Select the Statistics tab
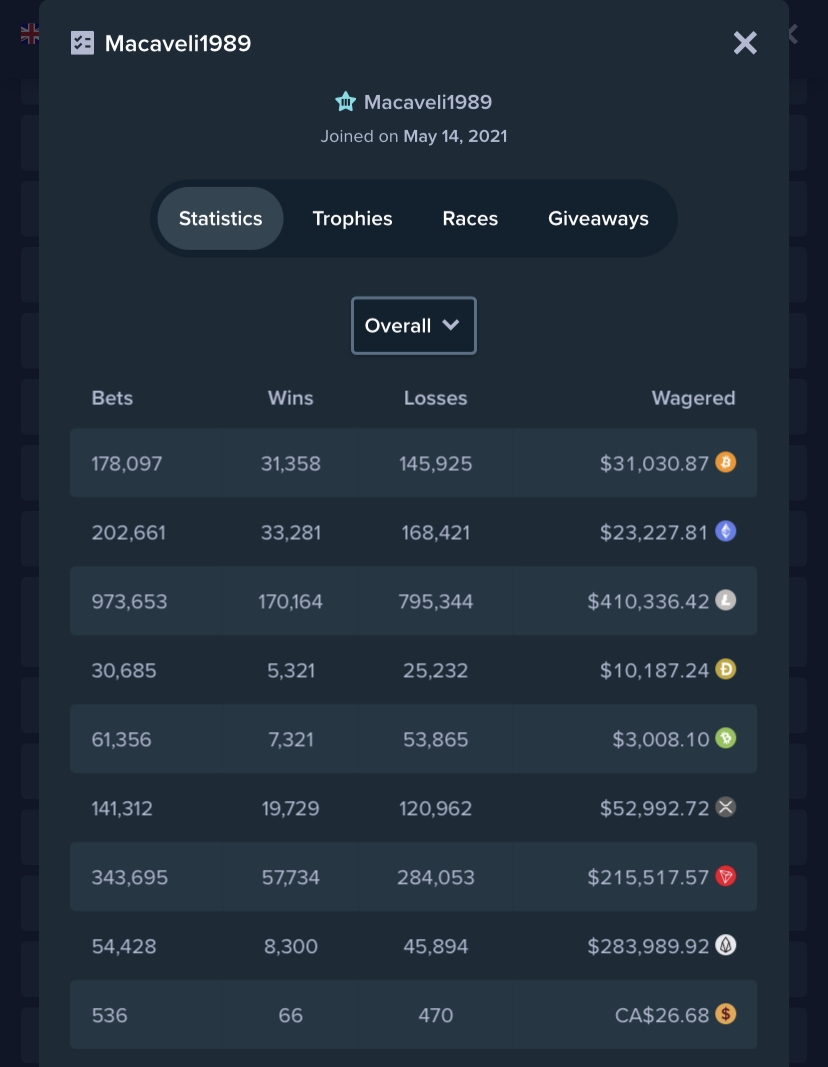This screenshot has width=828, height=1067. pyautogui.click(x=221, y=219)
